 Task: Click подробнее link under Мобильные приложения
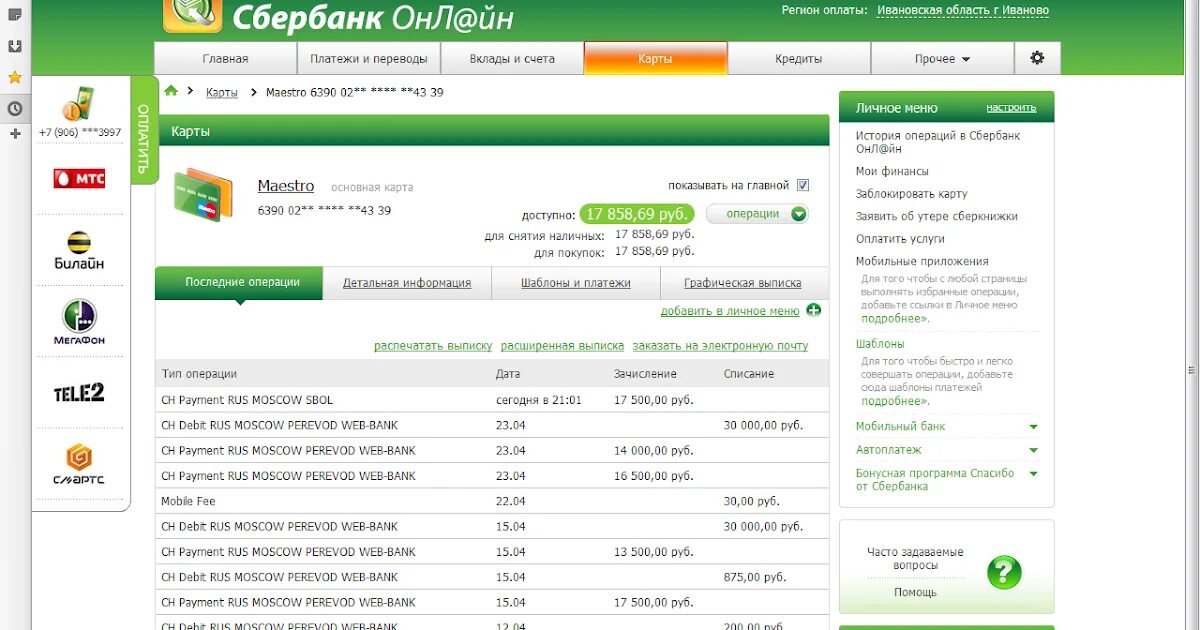coord(895,318)
